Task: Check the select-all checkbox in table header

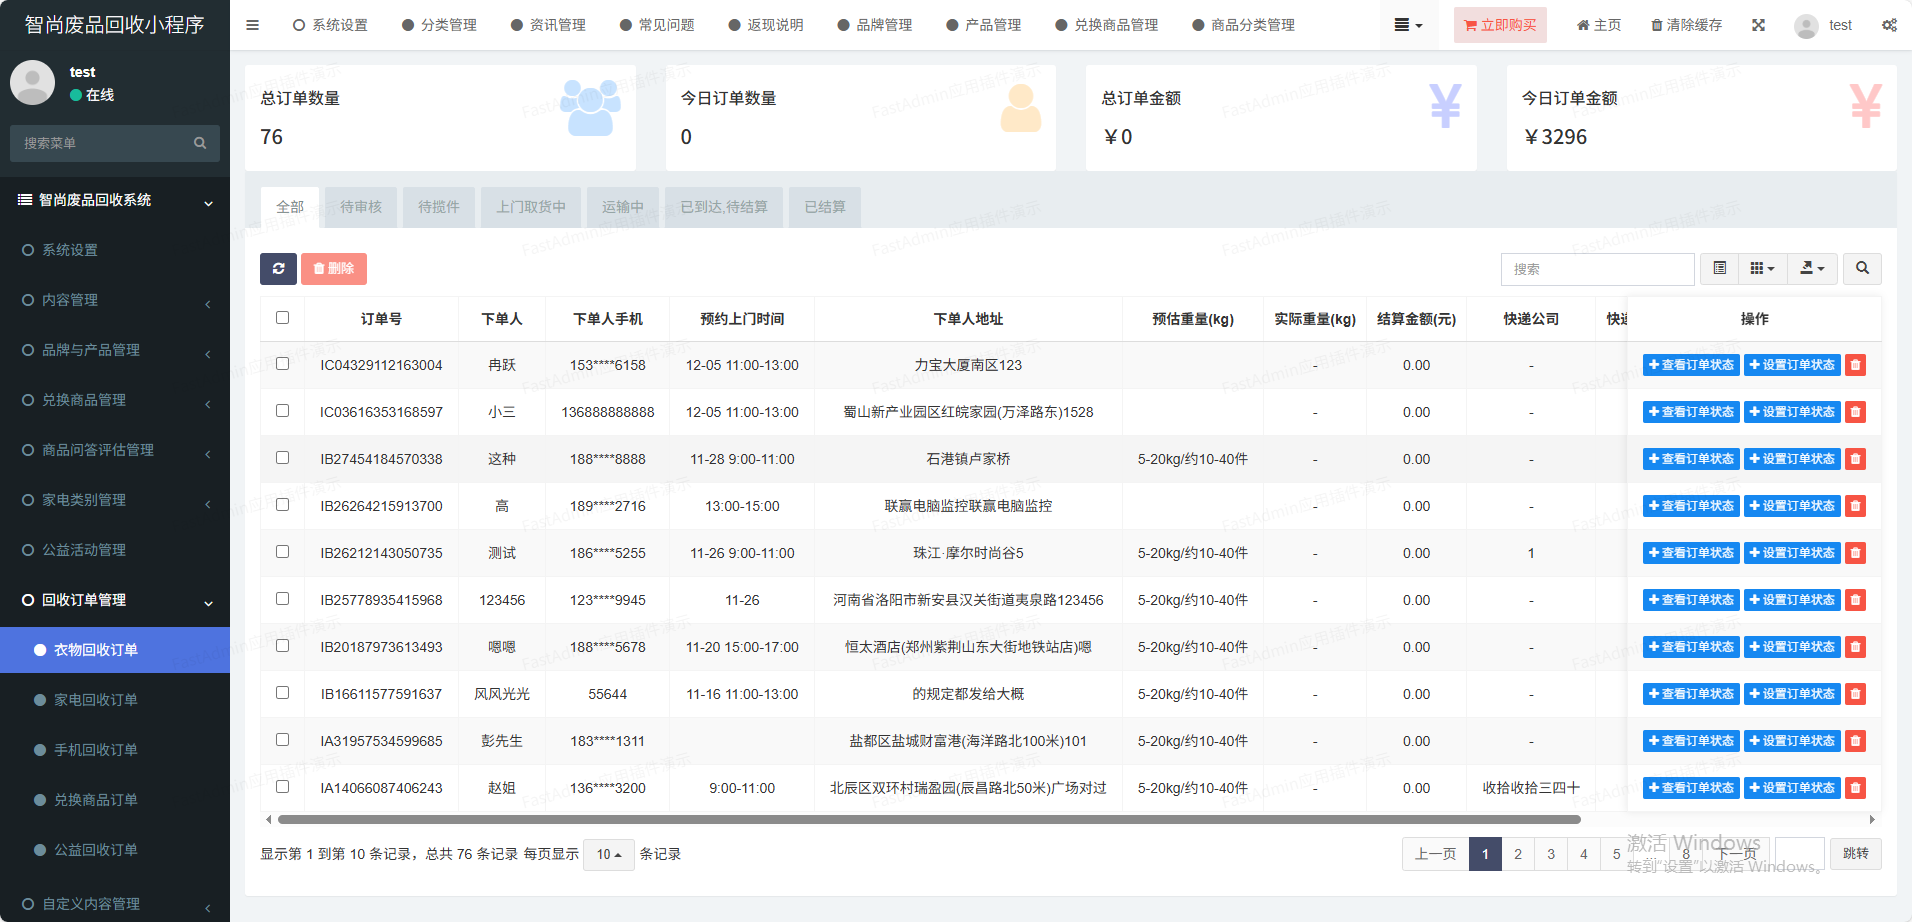Action: (x=282, y=318)
